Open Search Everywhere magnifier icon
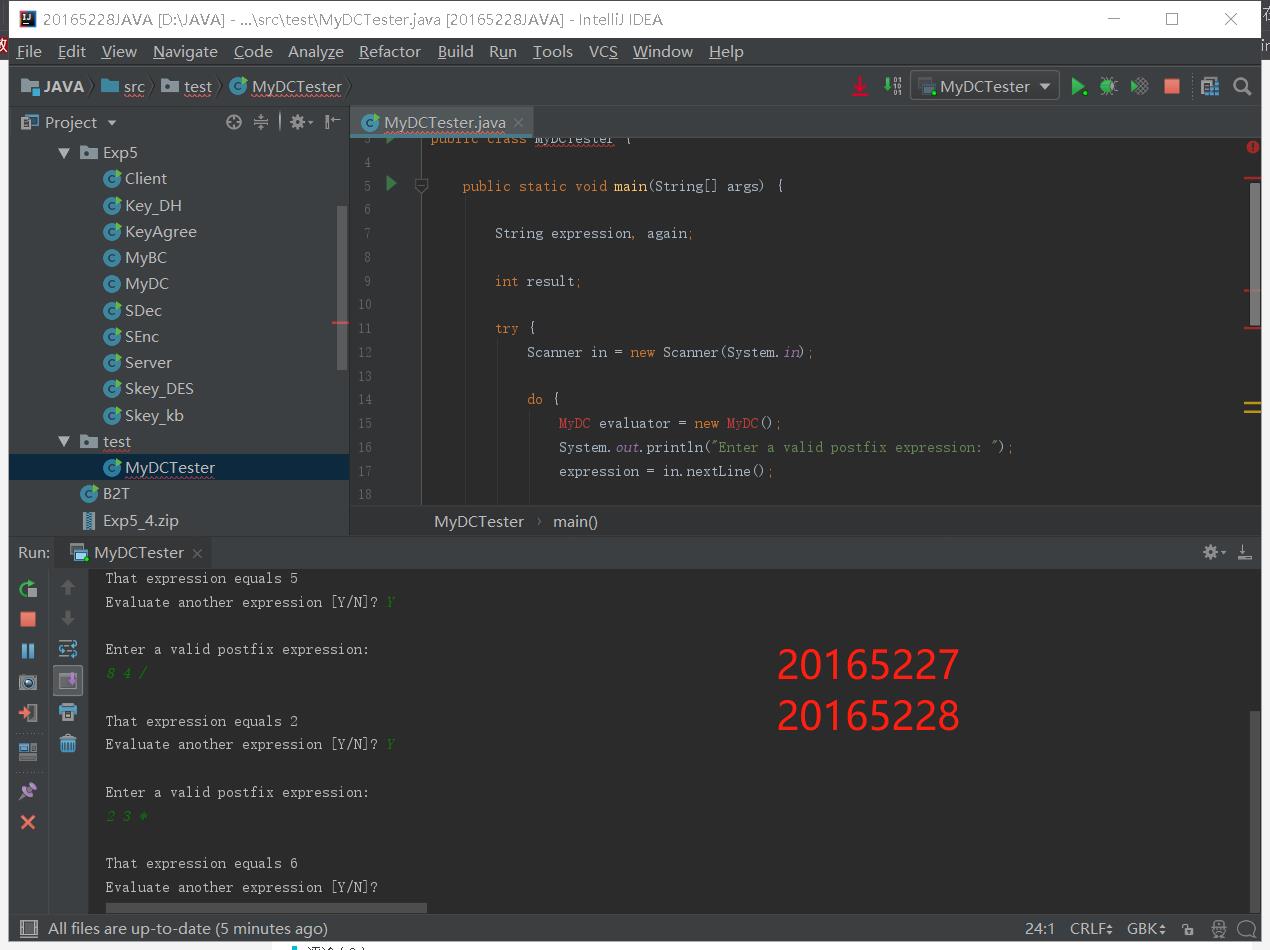The image size is (1270, 950). pos(1242,87)
